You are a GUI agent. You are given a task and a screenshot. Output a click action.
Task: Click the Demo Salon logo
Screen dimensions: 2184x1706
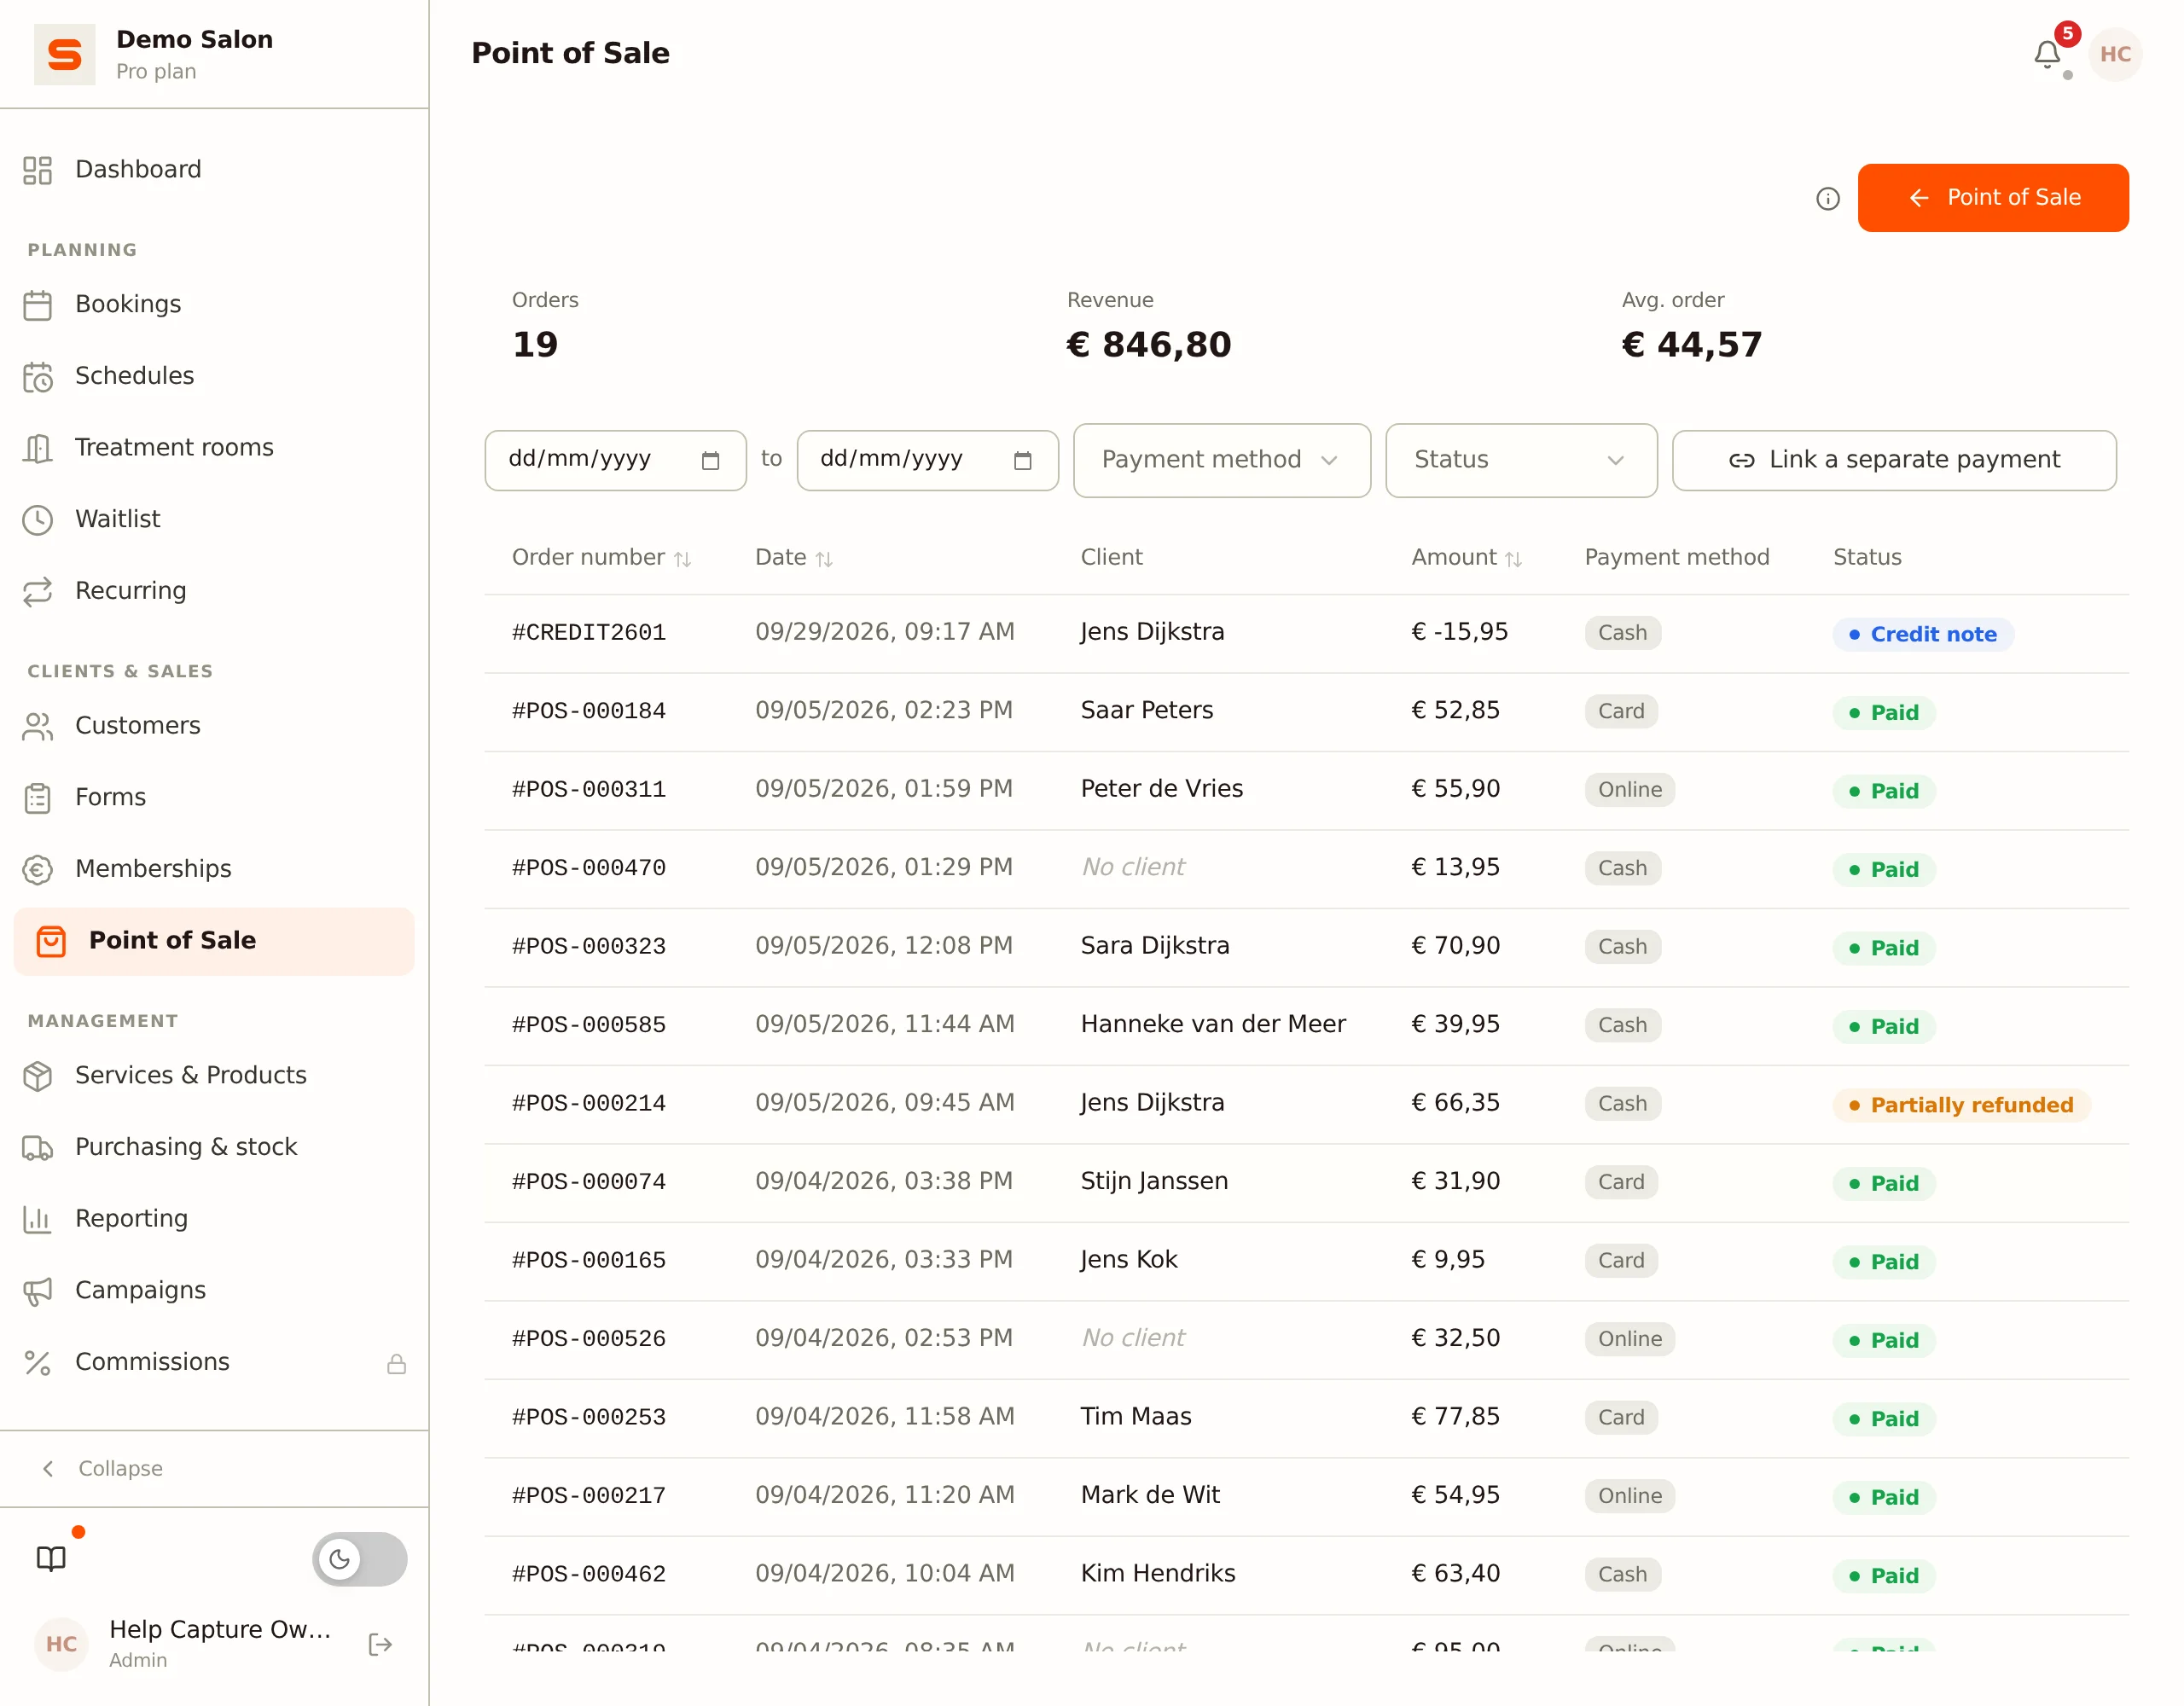[x=65, y=54]
